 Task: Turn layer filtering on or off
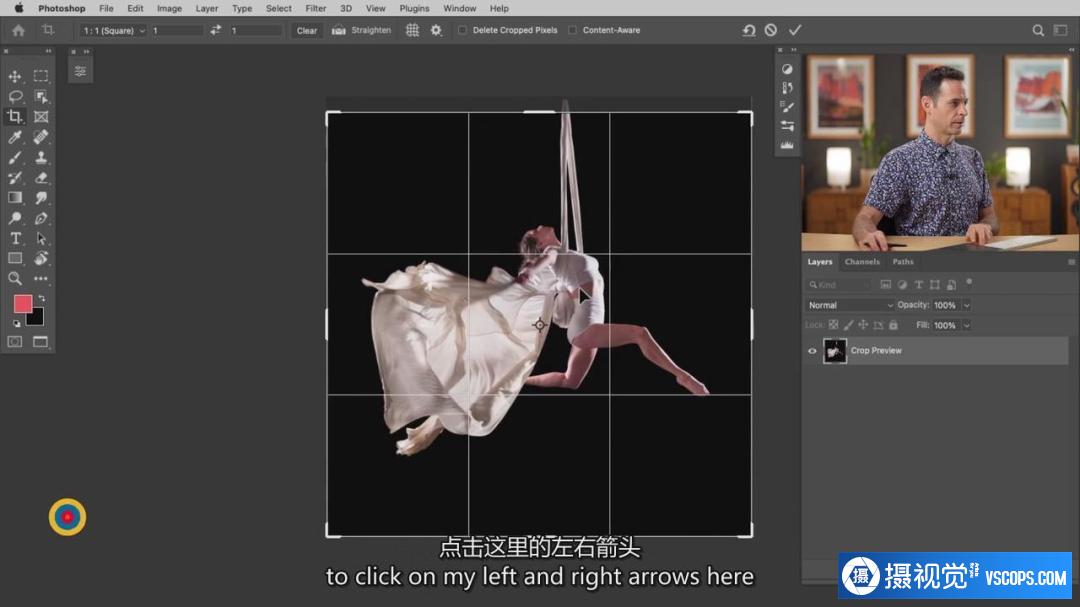click(x=969, y=282)
